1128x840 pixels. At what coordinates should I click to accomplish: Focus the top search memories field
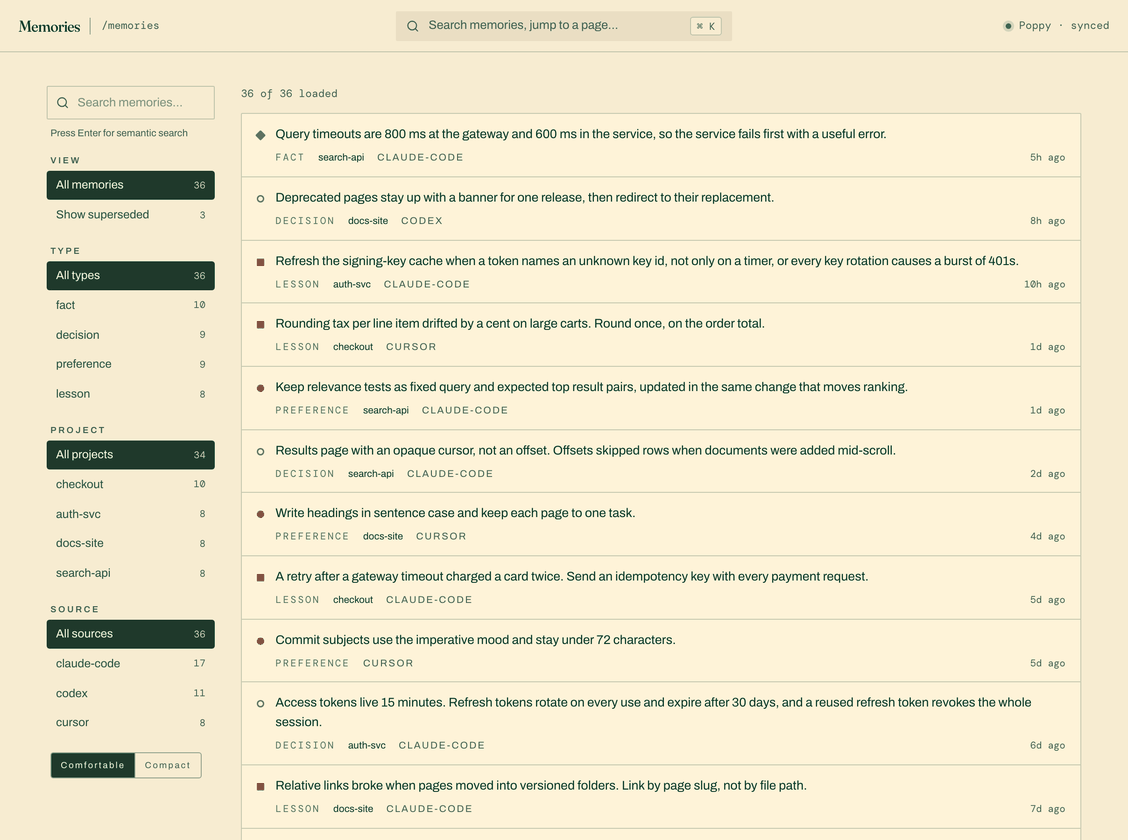(x=563, y=26)
